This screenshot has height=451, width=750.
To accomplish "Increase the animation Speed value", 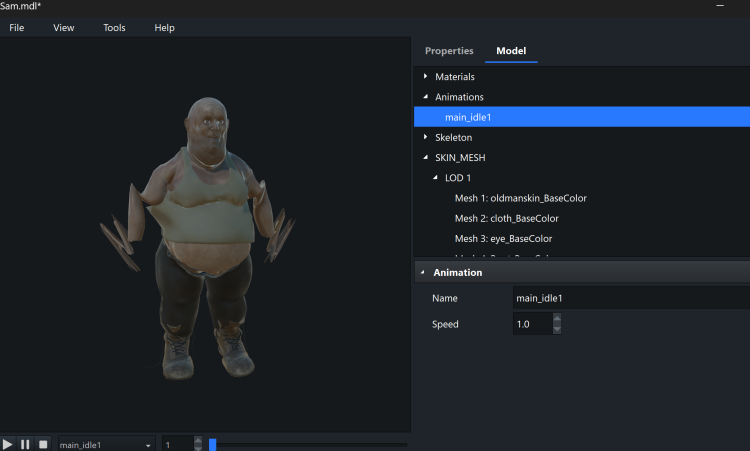I will (557, 319).
